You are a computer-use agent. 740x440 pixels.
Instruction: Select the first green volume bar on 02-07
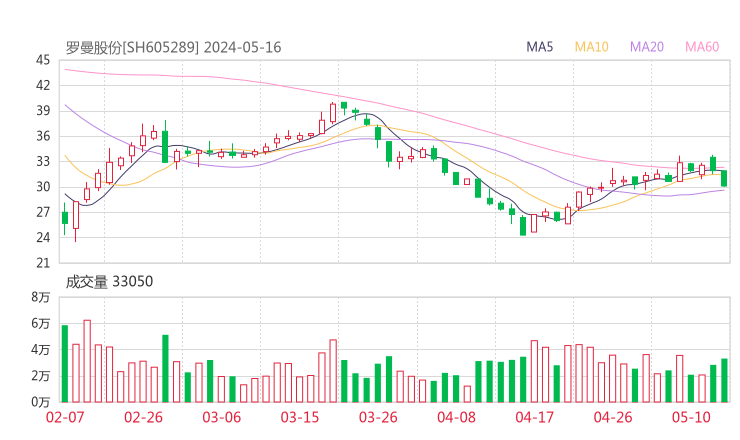click(65, 364)
